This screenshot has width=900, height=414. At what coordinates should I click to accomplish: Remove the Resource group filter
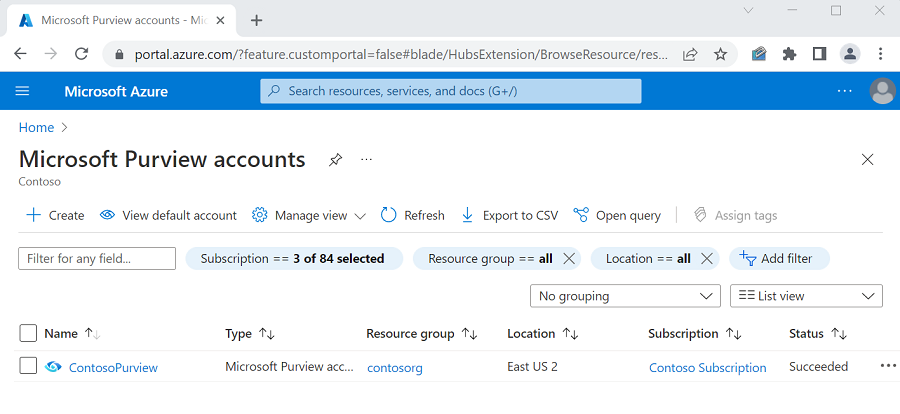click(569, 258)
